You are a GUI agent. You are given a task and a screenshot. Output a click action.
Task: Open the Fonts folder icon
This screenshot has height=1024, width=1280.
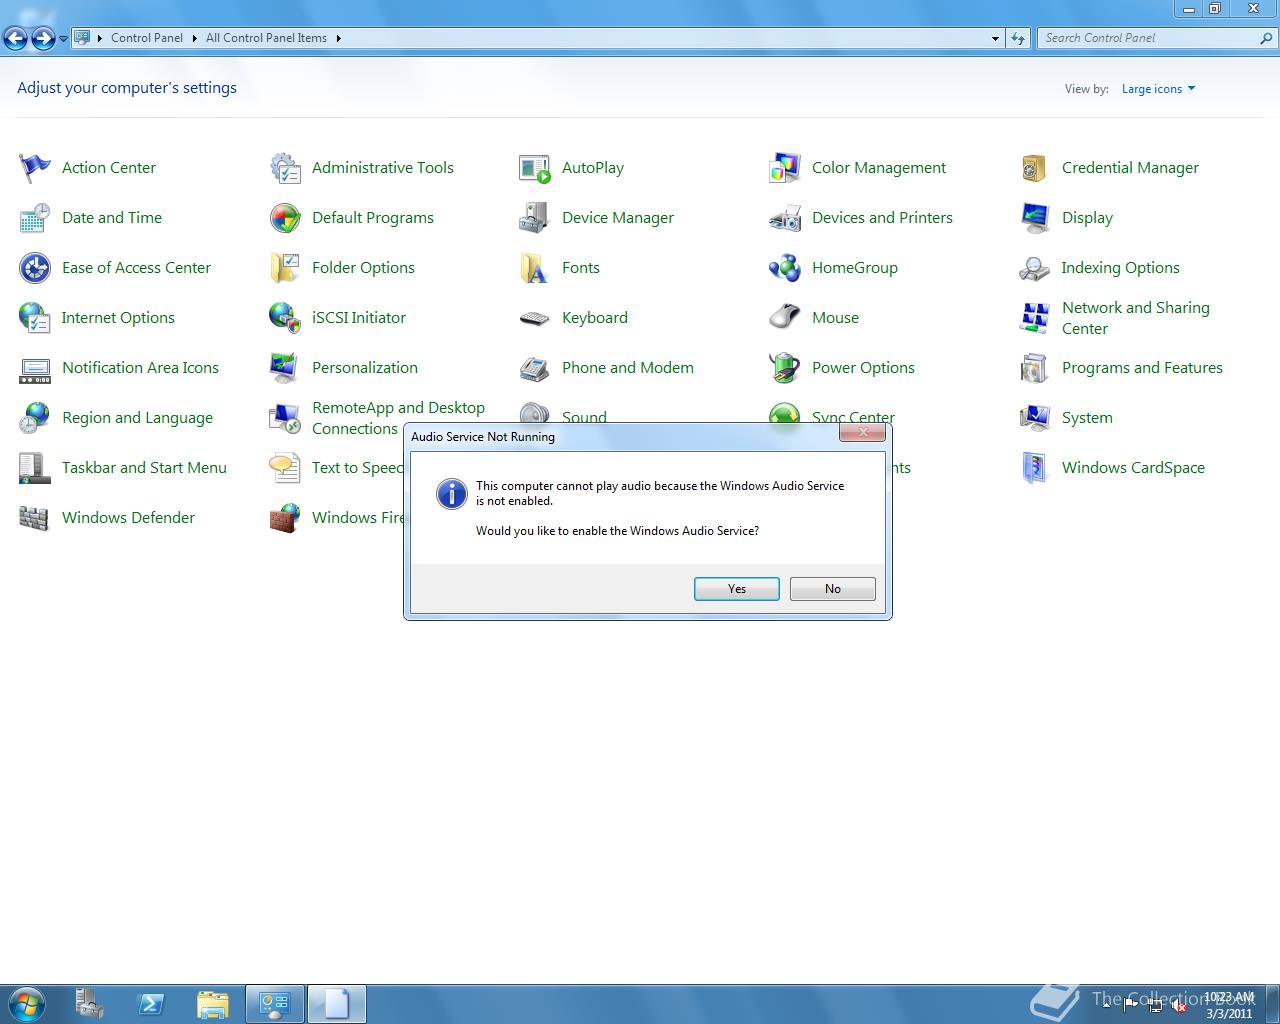coord(535,268)
